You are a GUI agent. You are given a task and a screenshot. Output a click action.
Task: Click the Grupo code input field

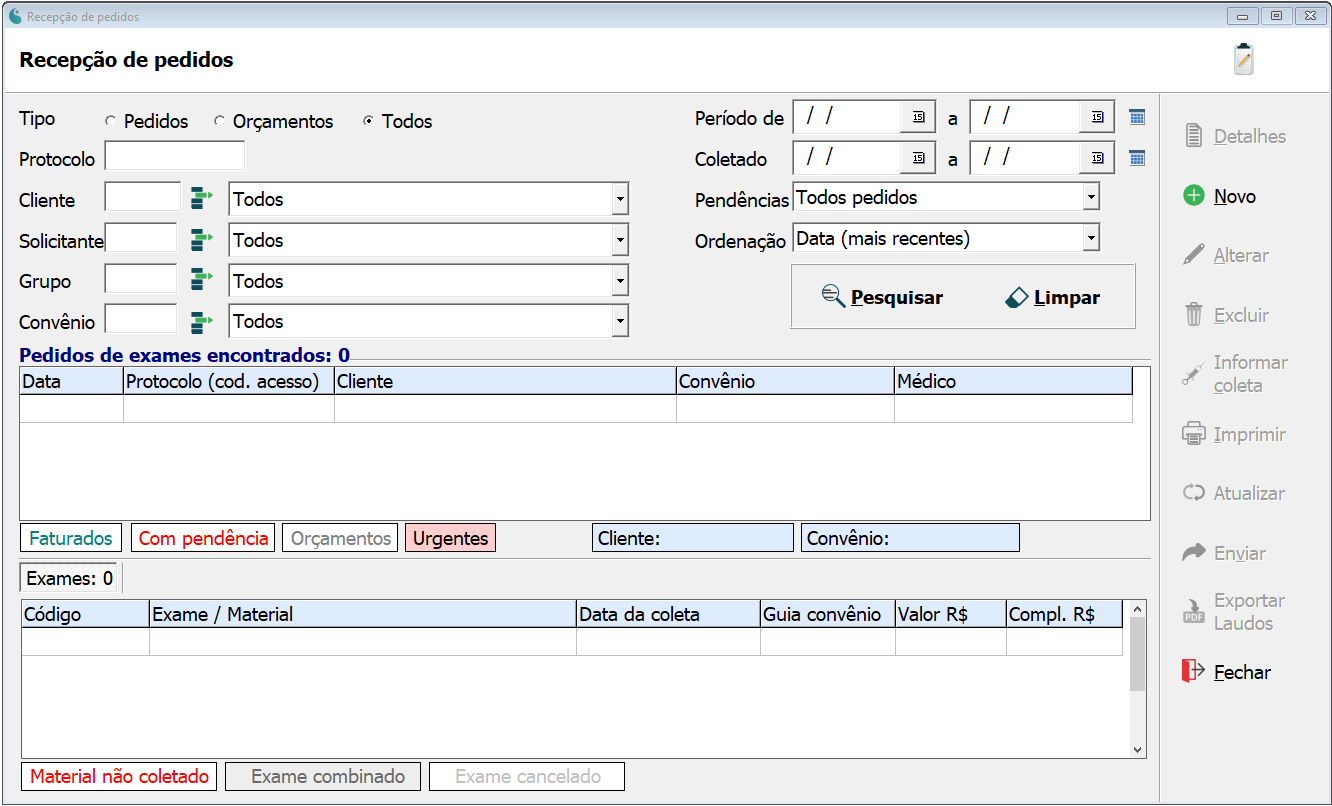click(141, 280)
